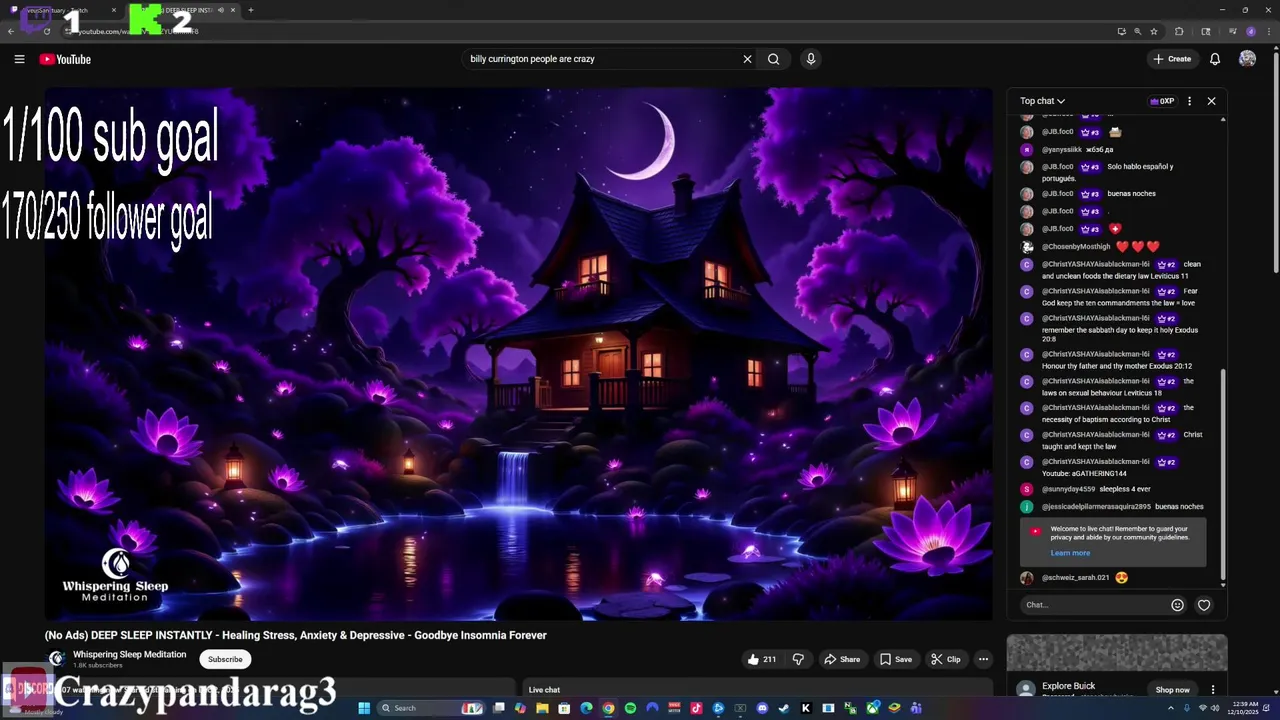Open Steam from the taskbar
The height and width of the screenshot is (720, 1280).
784,708
